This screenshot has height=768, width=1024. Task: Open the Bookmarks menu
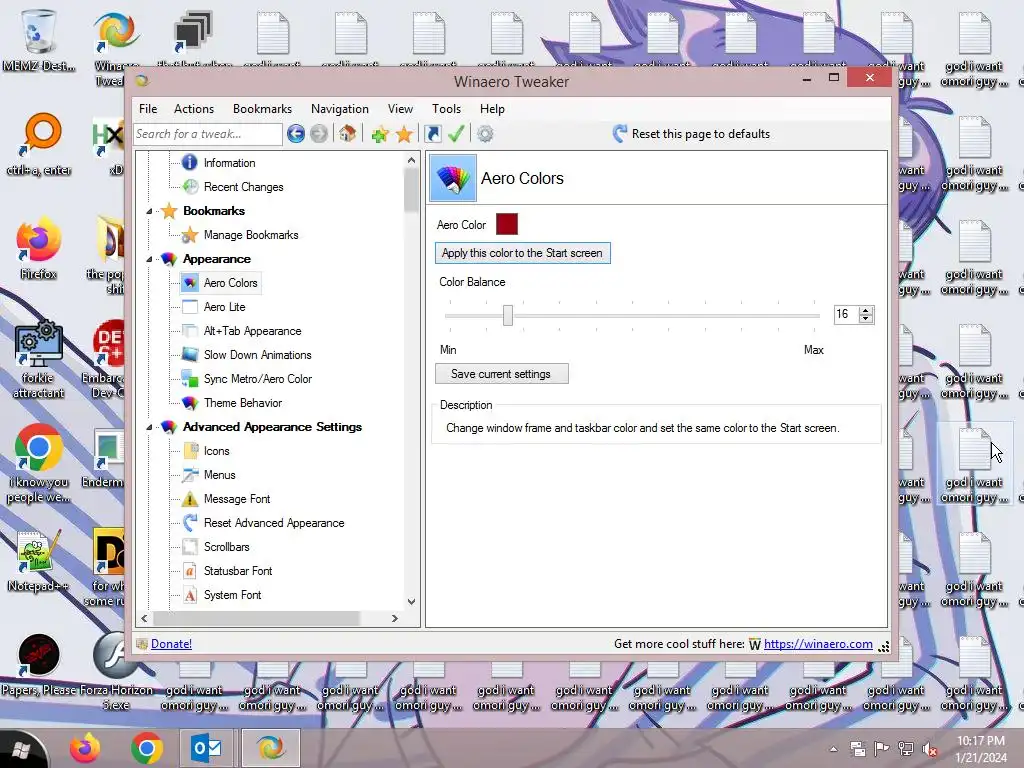(x=262, y=109)
